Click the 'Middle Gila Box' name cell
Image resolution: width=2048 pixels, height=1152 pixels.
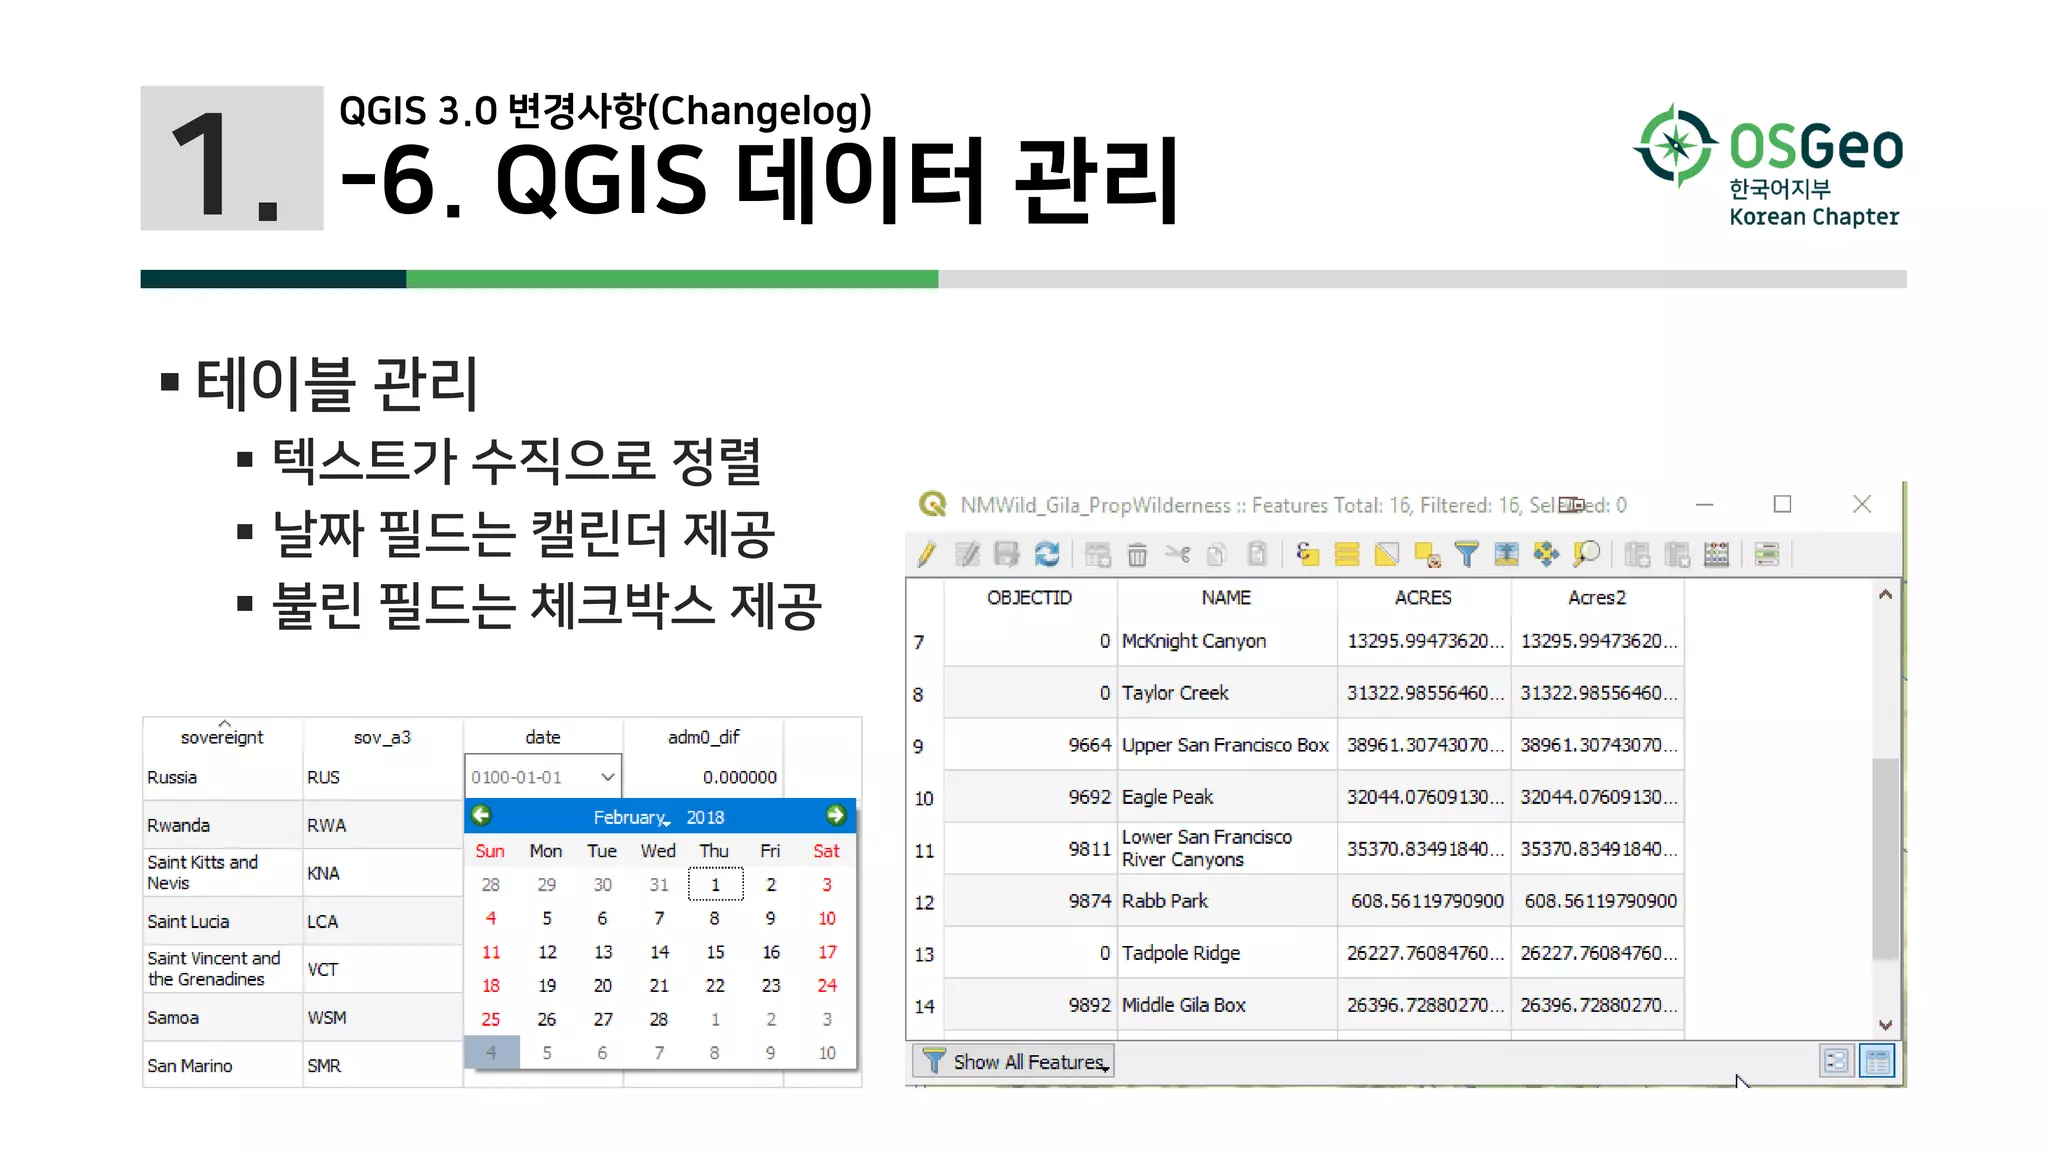click(x=1227, y=1005)
